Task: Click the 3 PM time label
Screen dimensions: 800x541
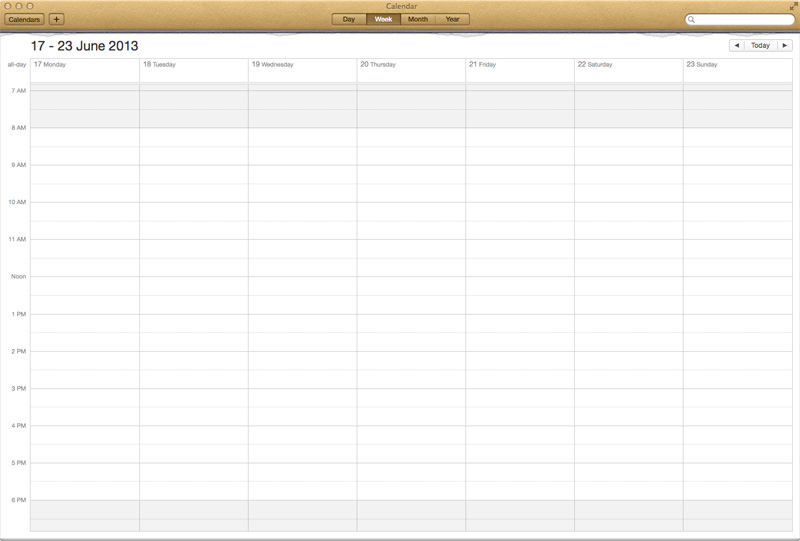Action: click(x=19, y=389)
